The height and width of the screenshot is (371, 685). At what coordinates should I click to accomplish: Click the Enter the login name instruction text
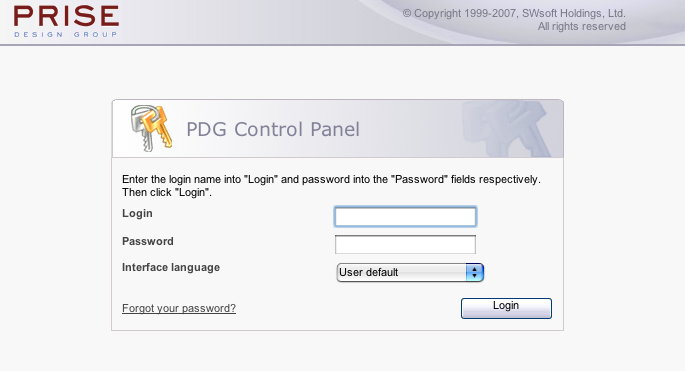(x=331, y=179)
